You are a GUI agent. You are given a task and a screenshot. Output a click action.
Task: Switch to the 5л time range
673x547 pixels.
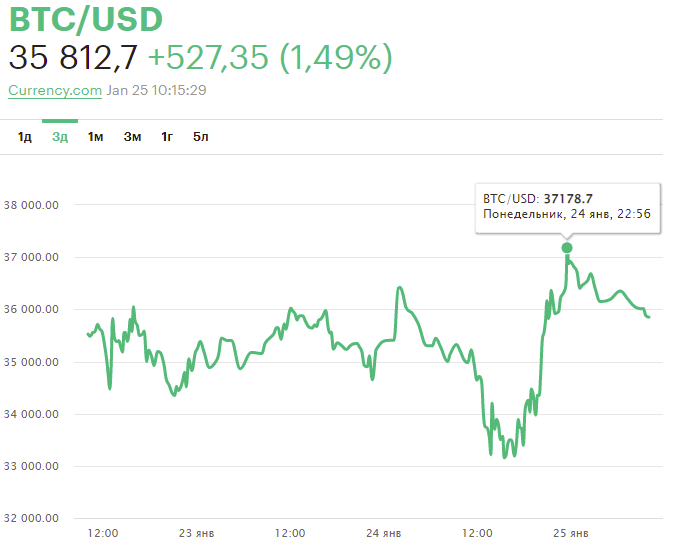point(201,137)
